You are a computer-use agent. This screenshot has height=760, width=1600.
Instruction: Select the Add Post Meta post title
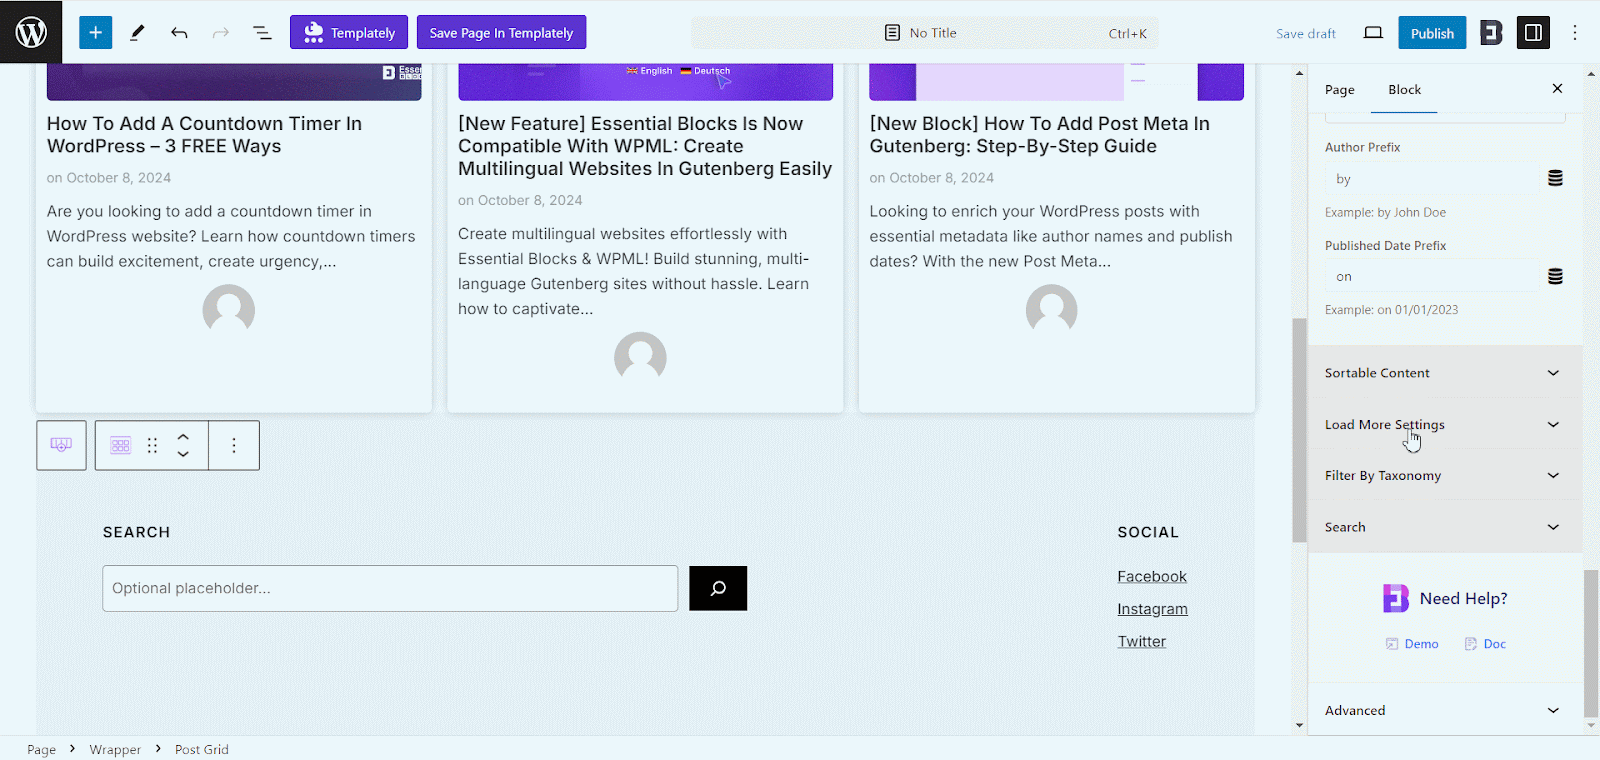click(1039, 135)
